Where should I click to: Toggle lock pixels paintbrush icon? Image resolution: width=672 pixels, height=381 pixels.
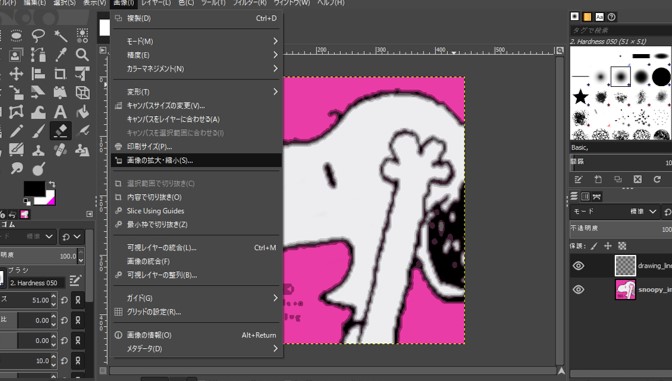coord(594,246)
